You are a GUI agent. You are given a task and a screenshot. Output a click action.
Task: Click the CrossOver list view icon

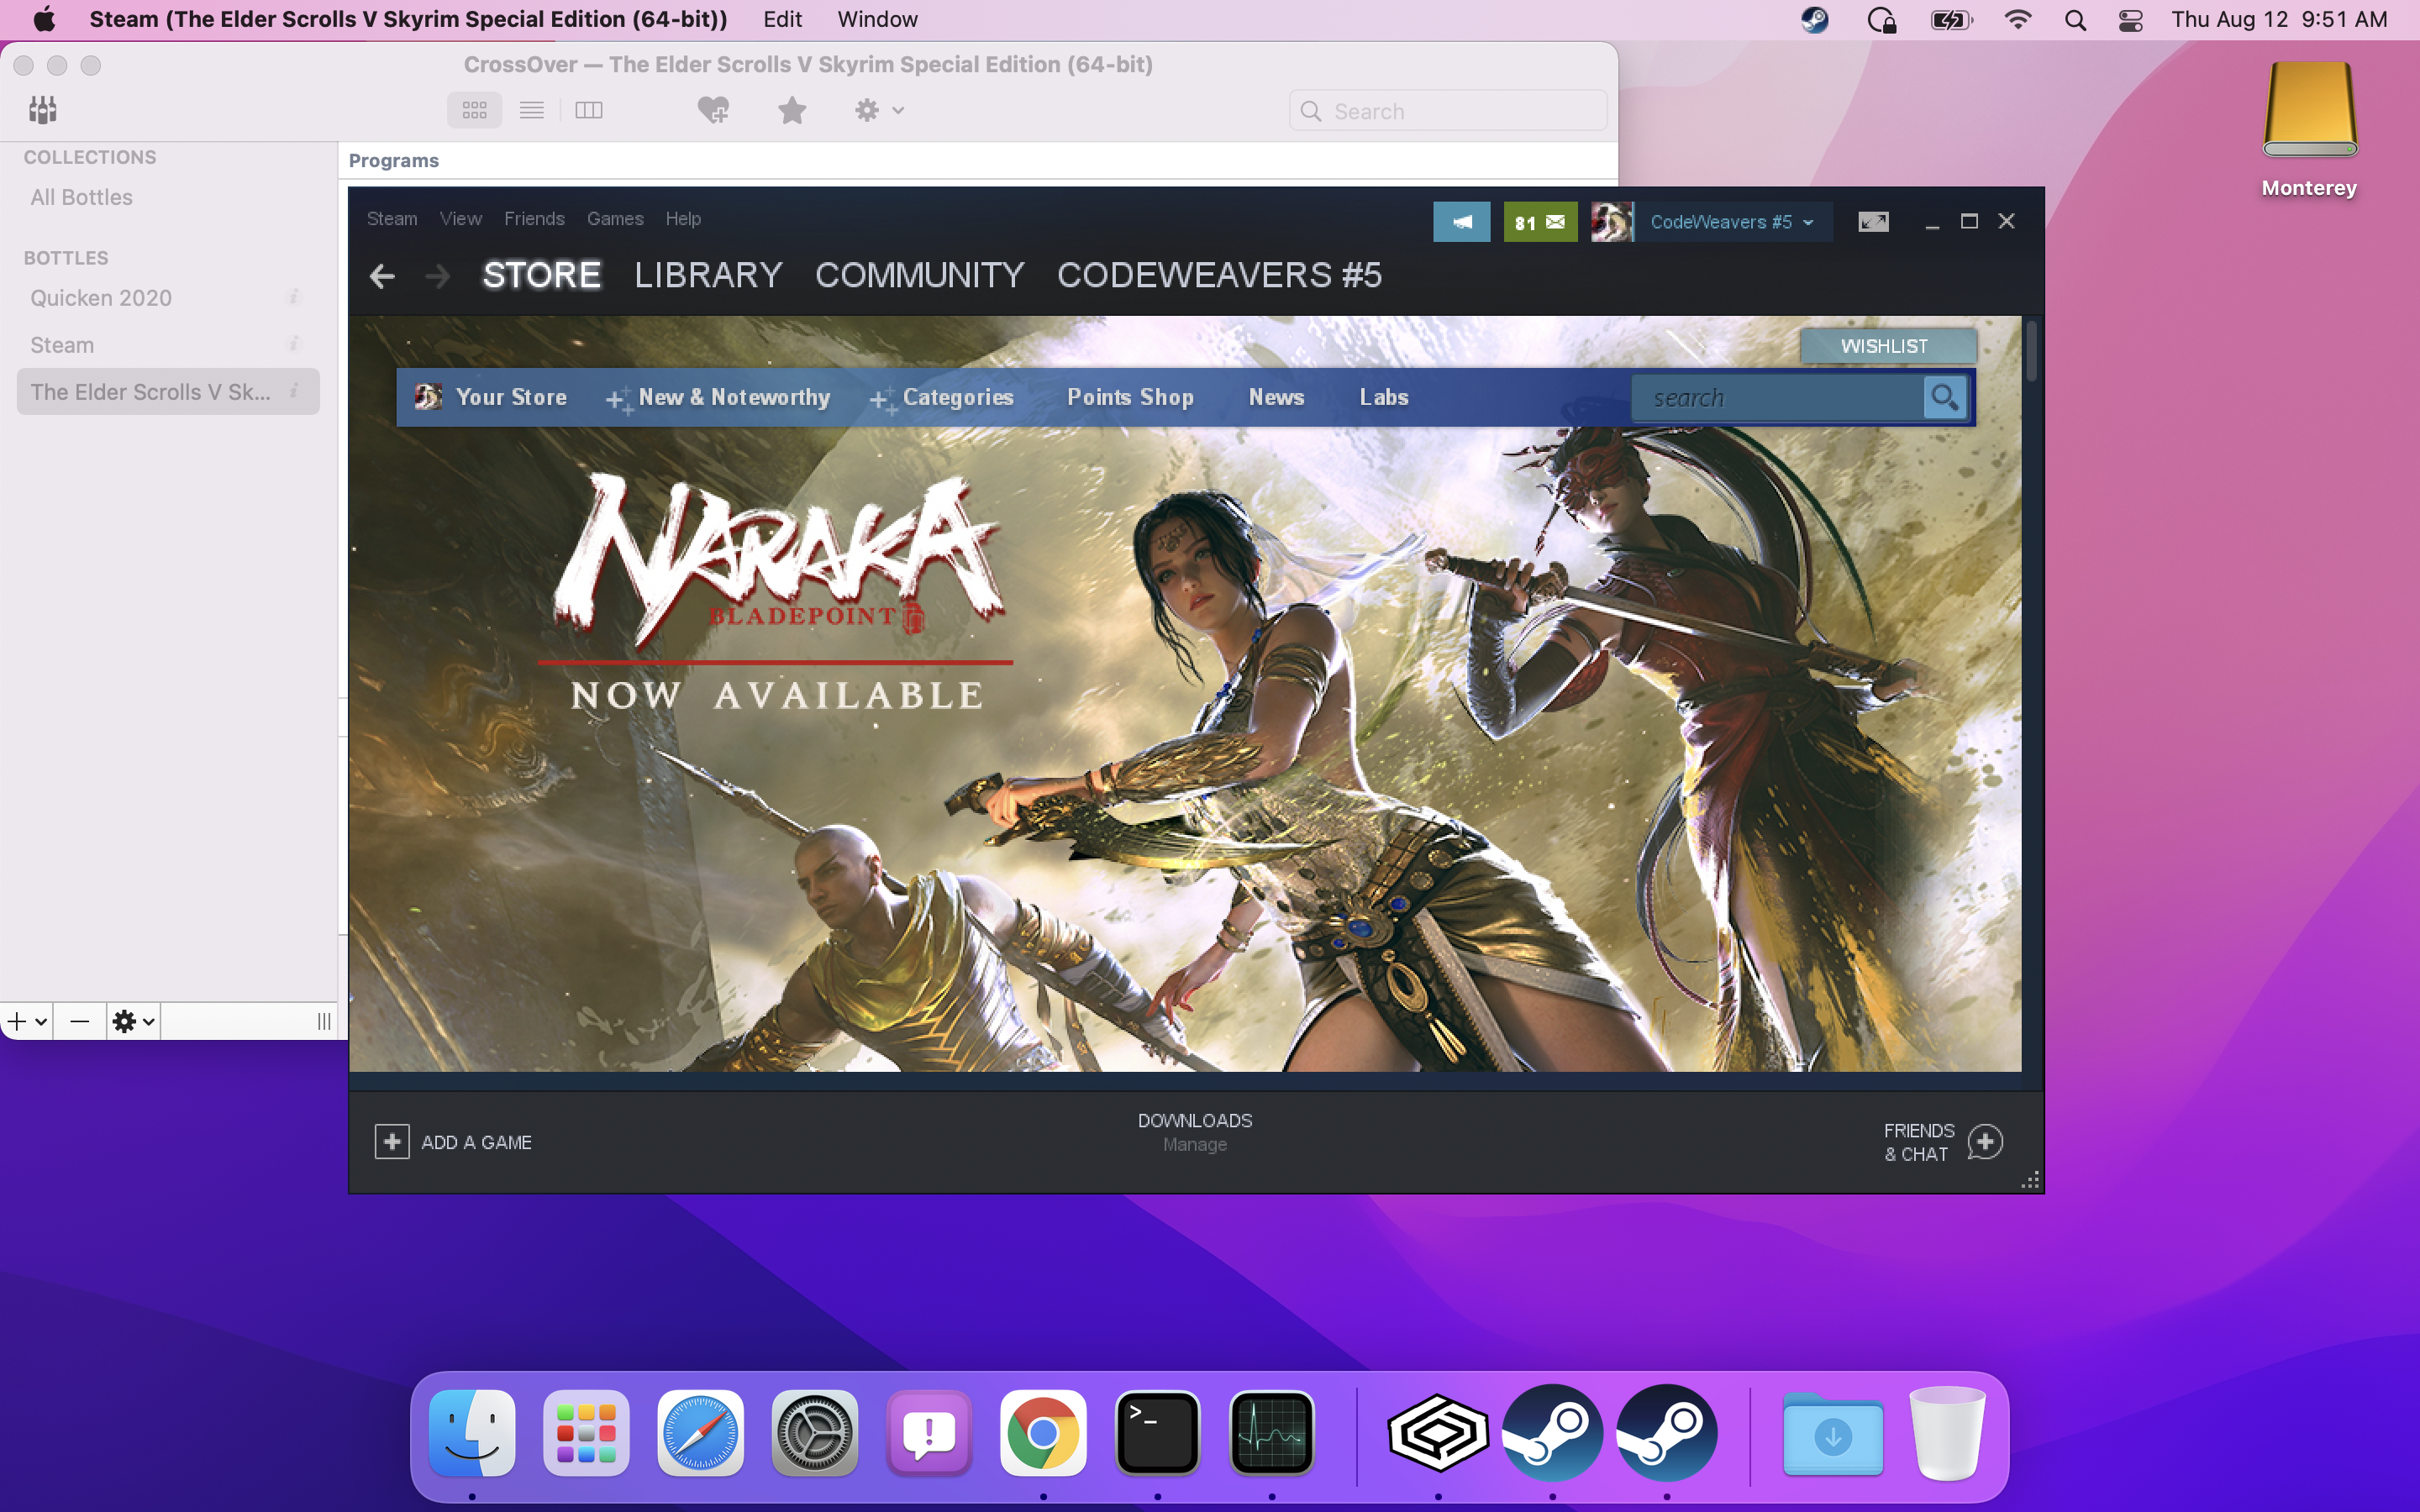point(531,112)
